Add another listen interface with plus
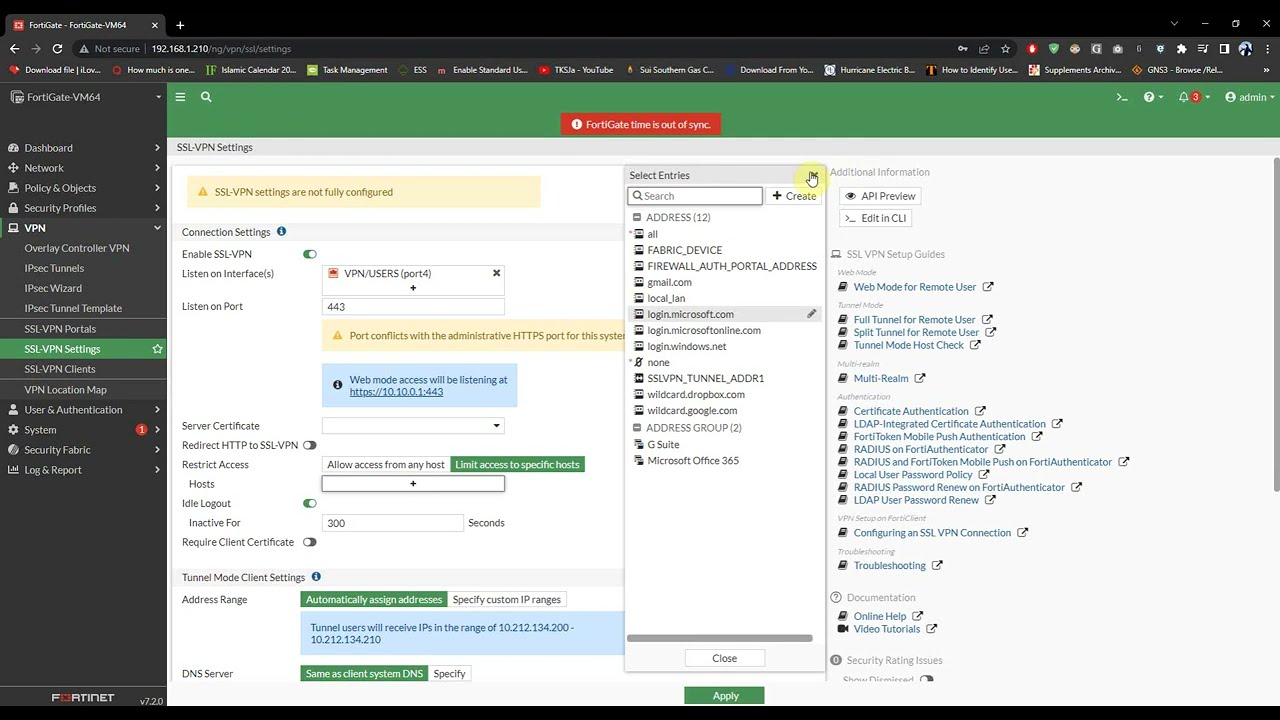This screenshot has height=720, width=1280. tap(413, 288)
